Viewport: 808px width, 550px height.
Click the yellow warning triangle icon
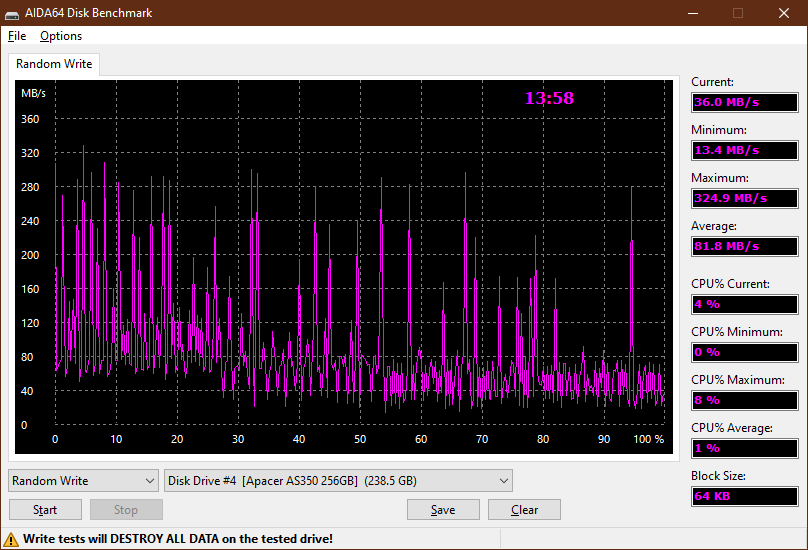[x=10, y=540]
